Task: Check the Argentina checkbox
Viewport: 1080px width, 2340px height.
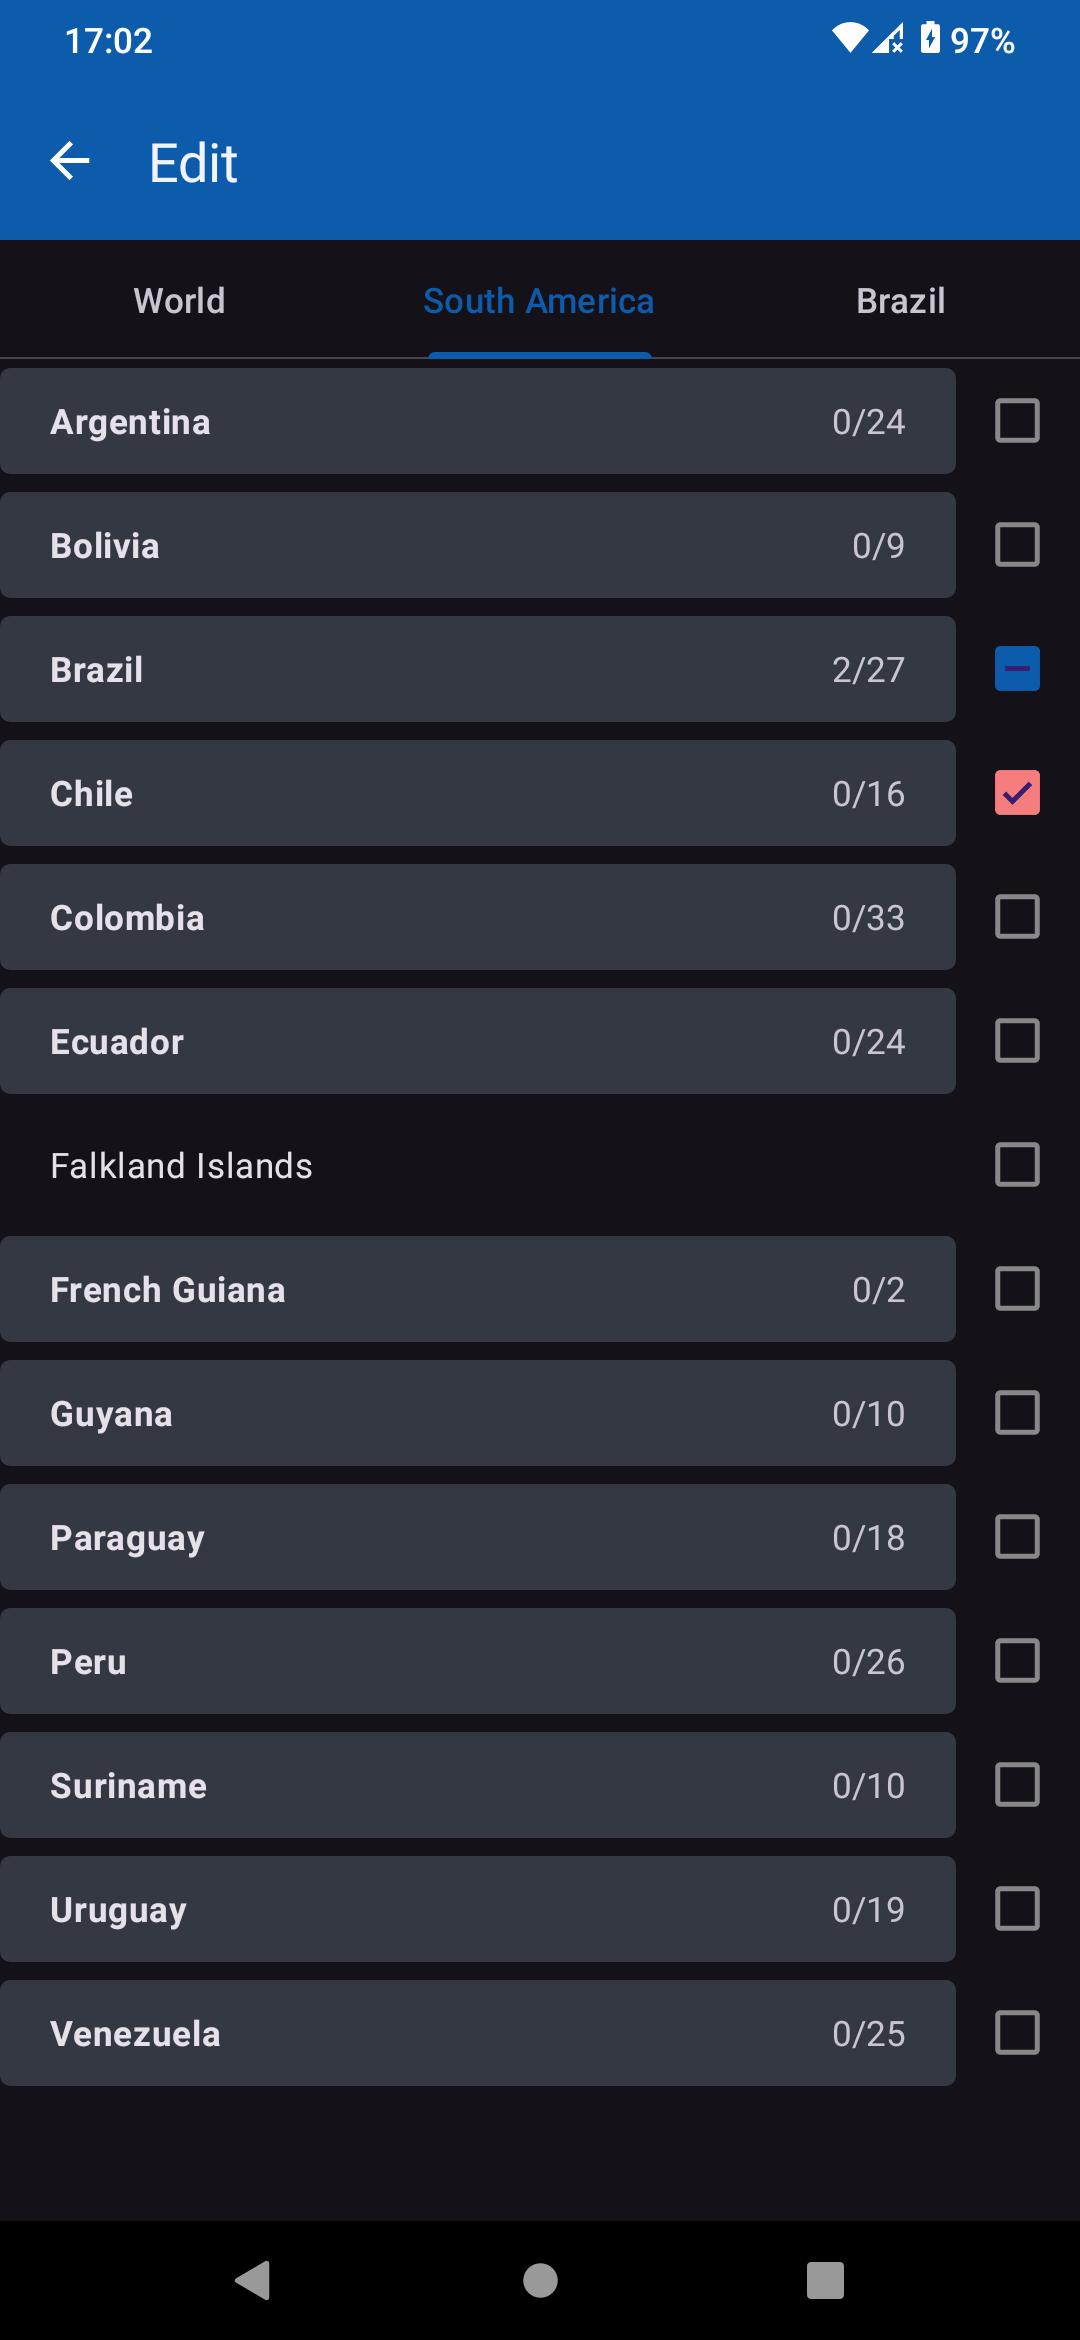Action: click(1017, 421)
